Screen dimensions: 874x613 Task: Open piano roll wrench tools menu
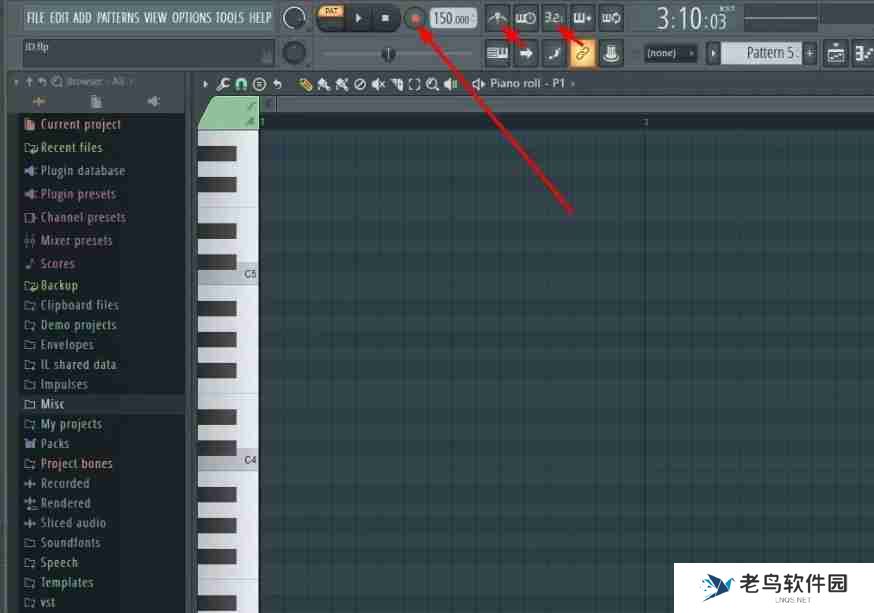pyautogui.click(x=223, y=84)
